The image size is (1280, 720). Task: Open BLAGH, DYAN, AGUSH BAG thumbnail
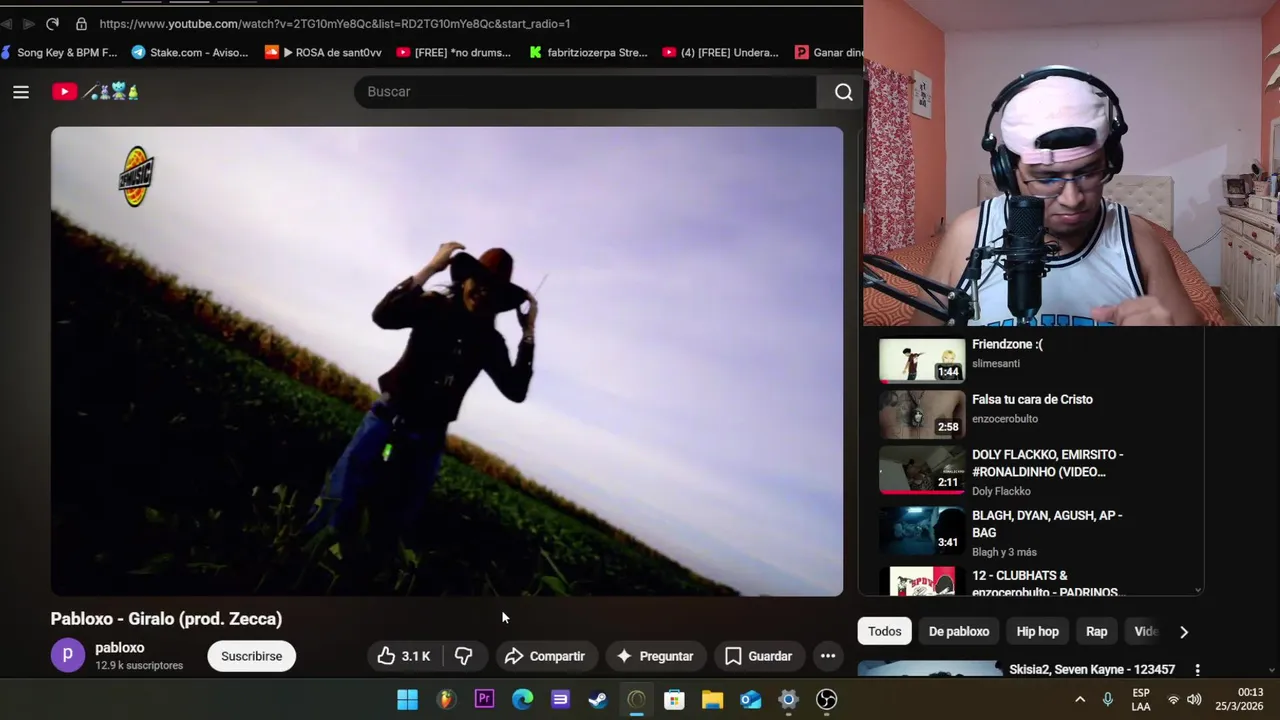[x=922, y=531]
